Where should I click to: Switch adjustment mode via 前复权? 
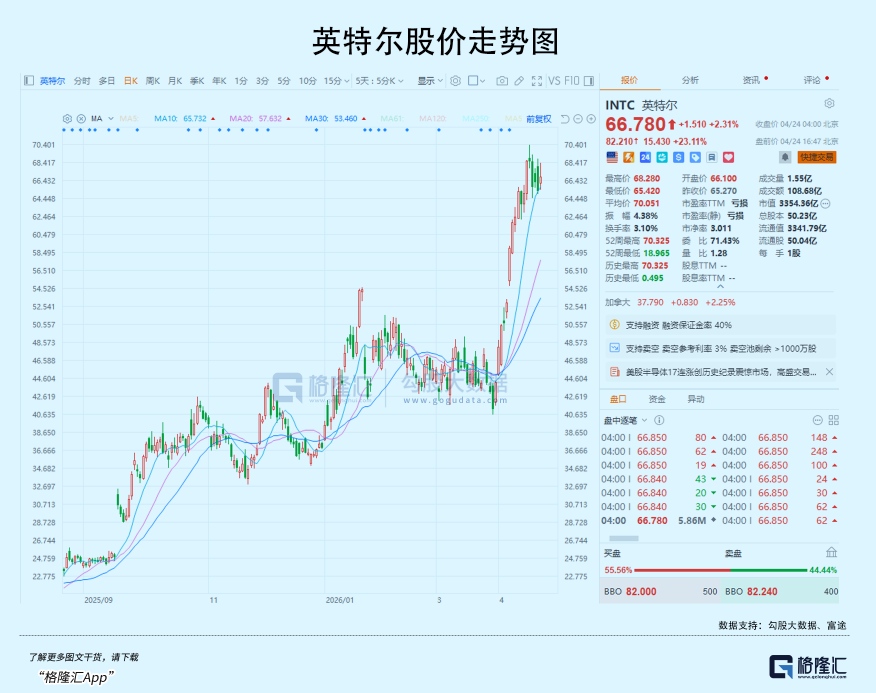539,118
